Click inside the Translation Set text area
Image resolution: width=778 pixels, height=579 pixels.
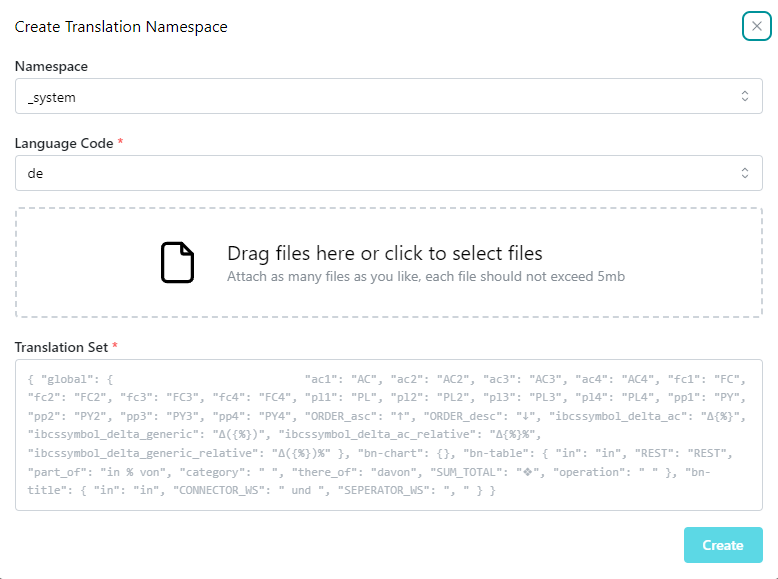point(389,435)
